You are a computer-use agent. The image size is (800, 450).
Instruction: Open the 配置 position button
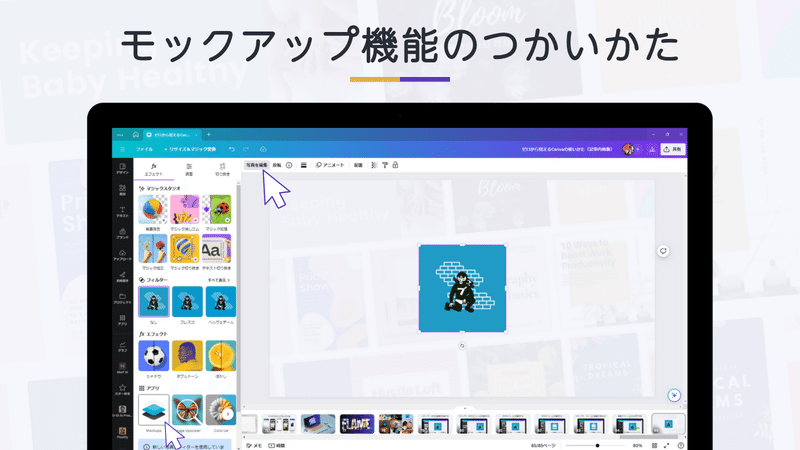(x=358, y=165)
